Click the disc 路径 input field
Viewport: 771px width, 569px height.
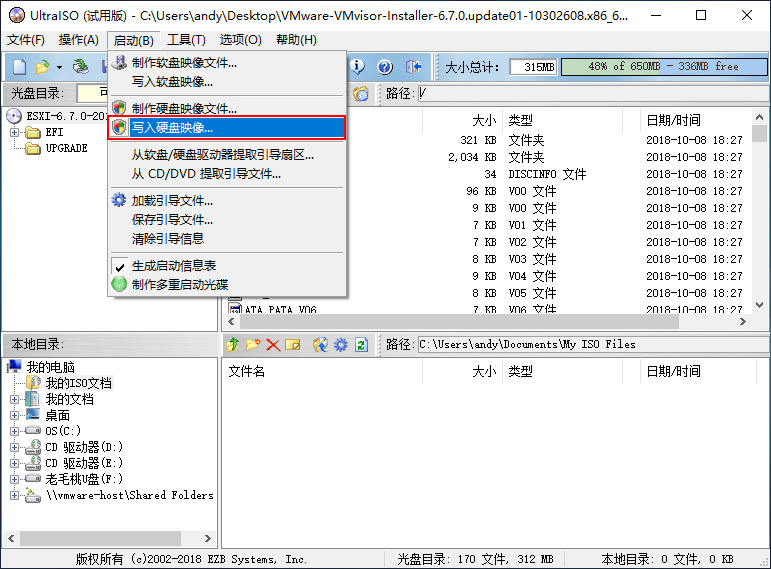[593, 93]
